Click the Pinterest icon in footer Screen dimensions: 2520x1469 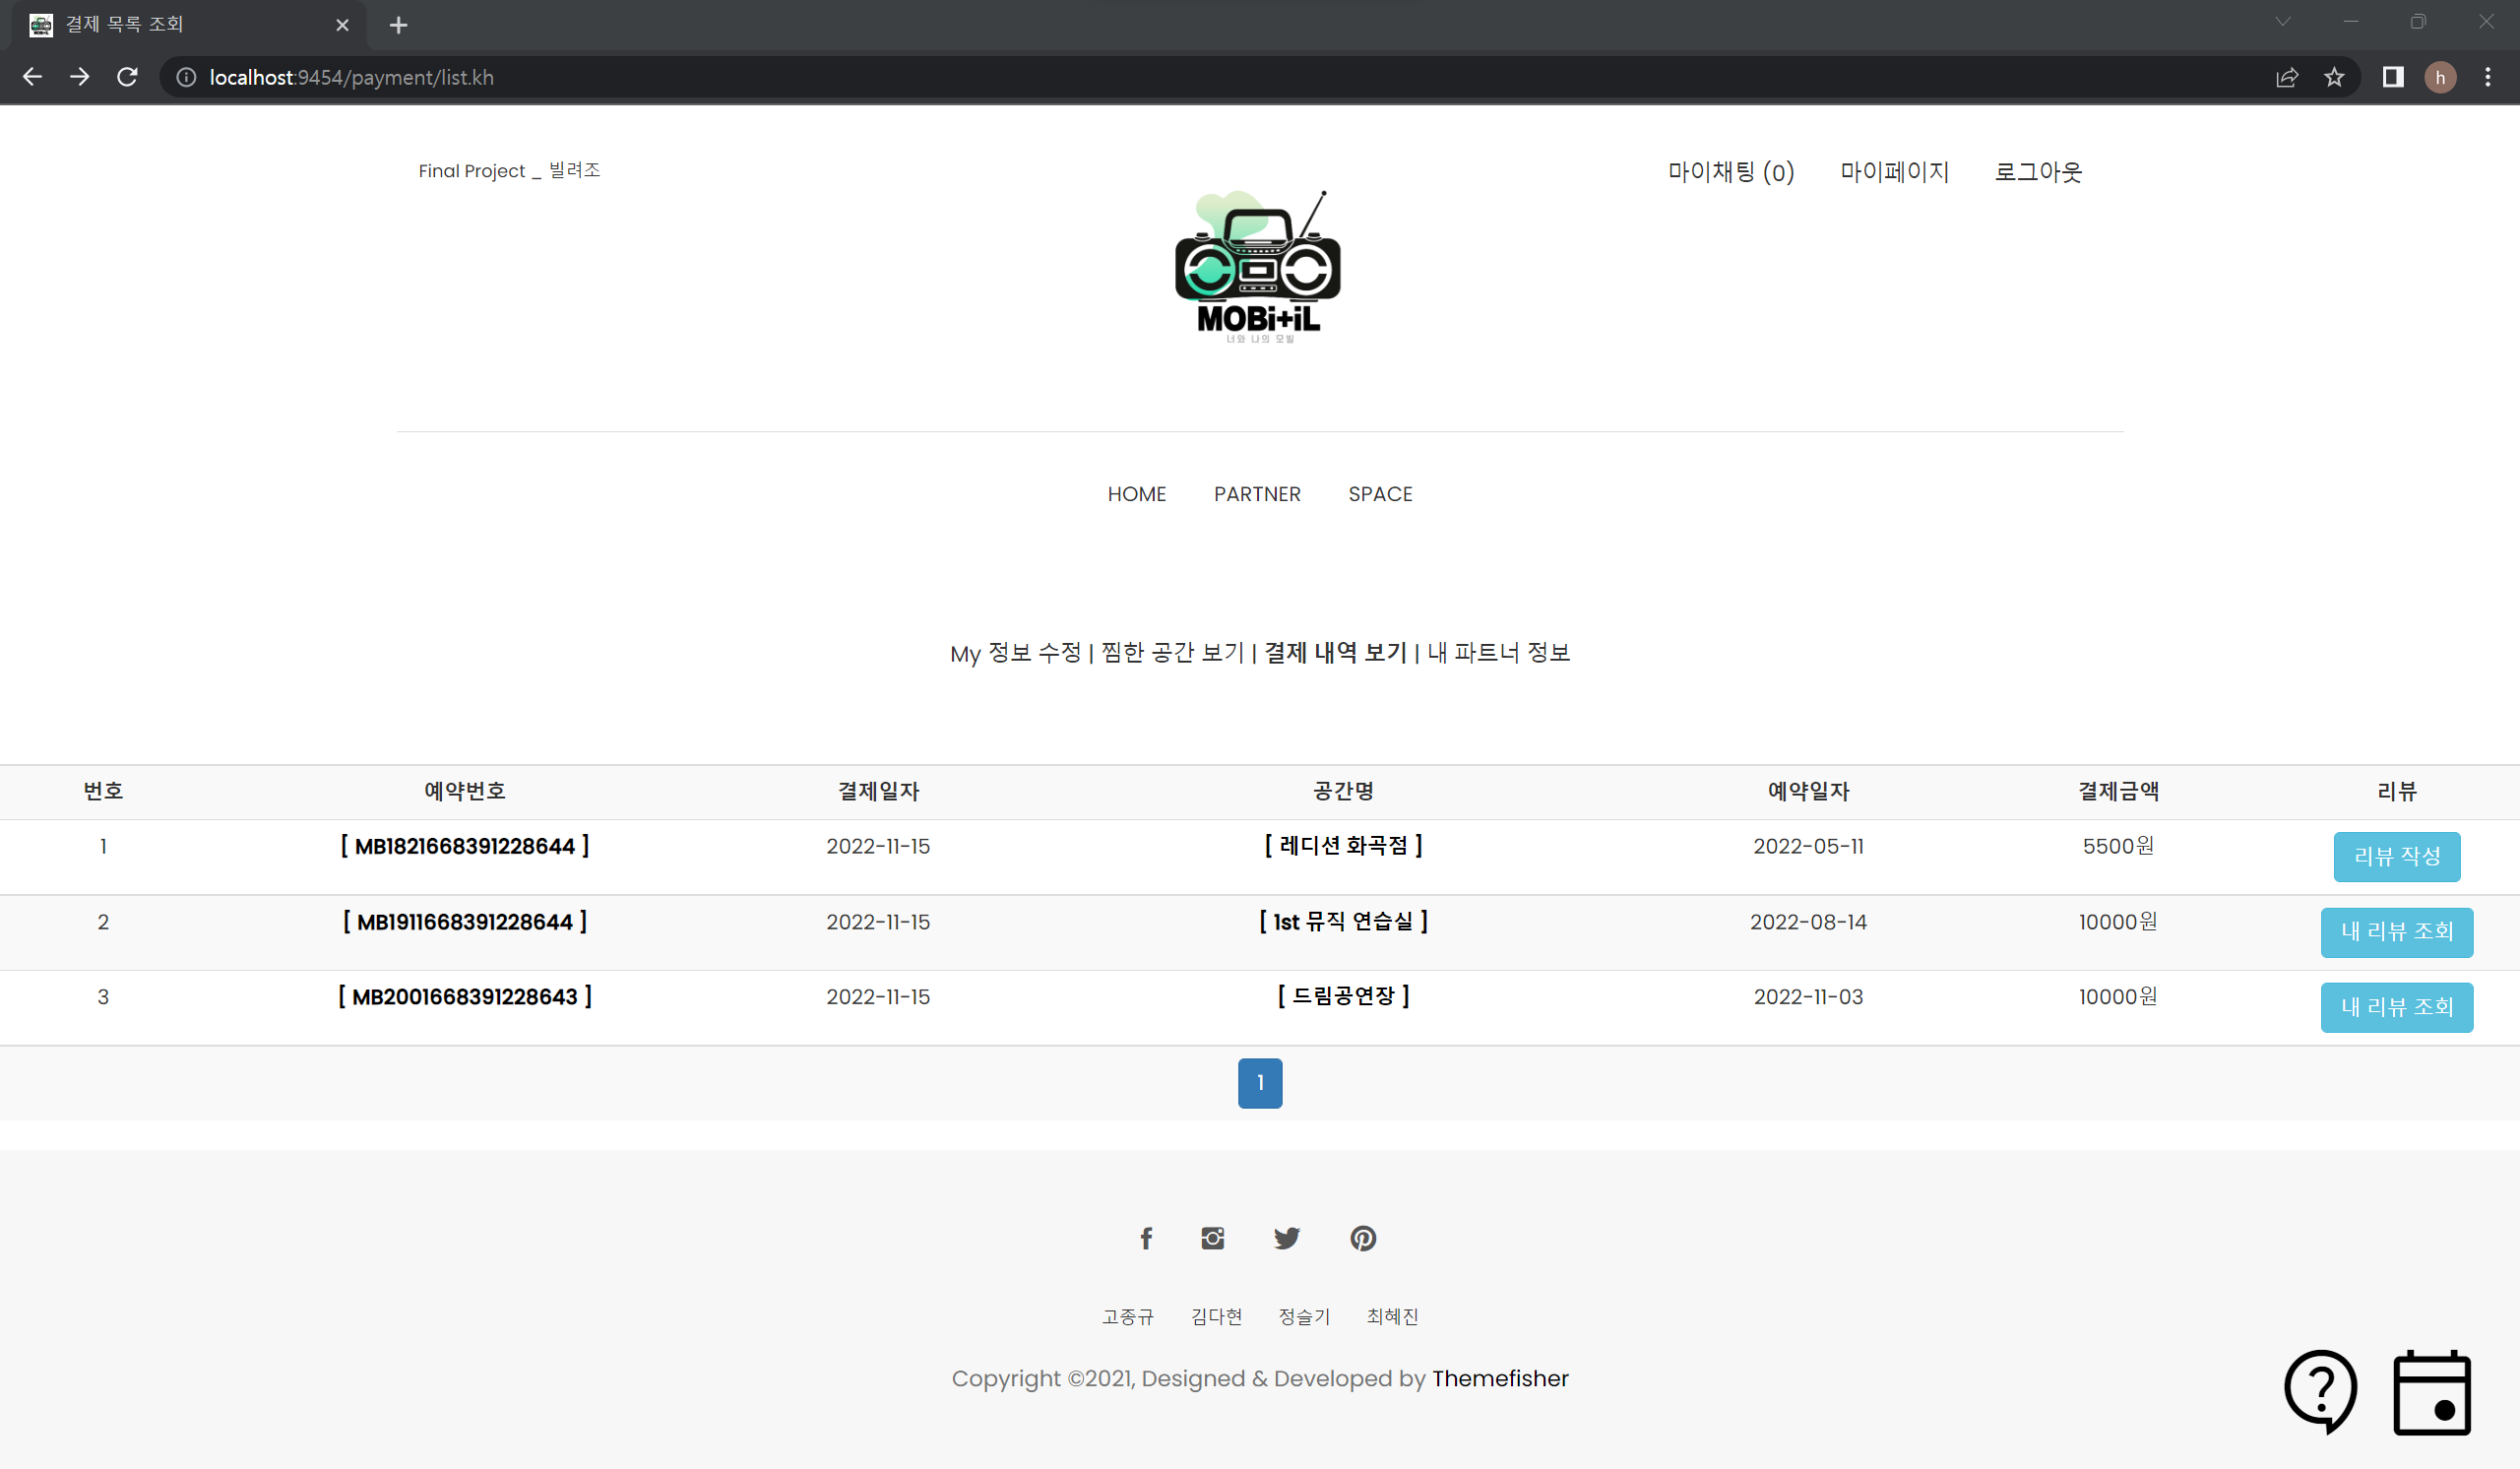(x=1362, y=1238)
